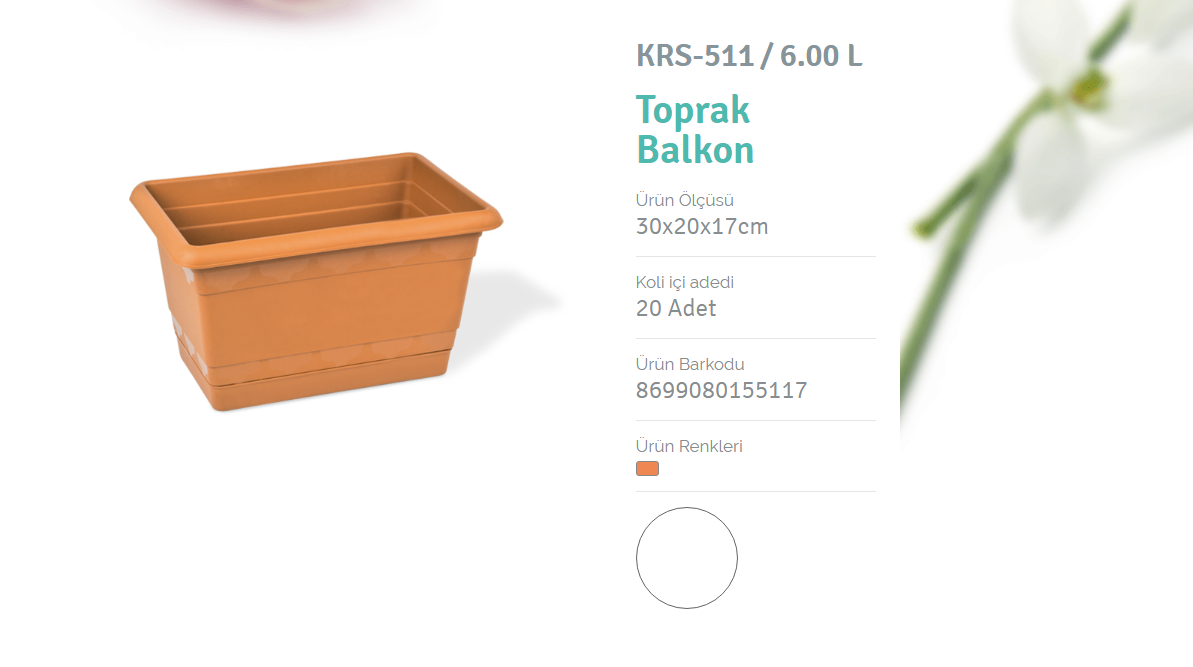
Task: Open the terracotta planter product image
Action: pos(316,281)
